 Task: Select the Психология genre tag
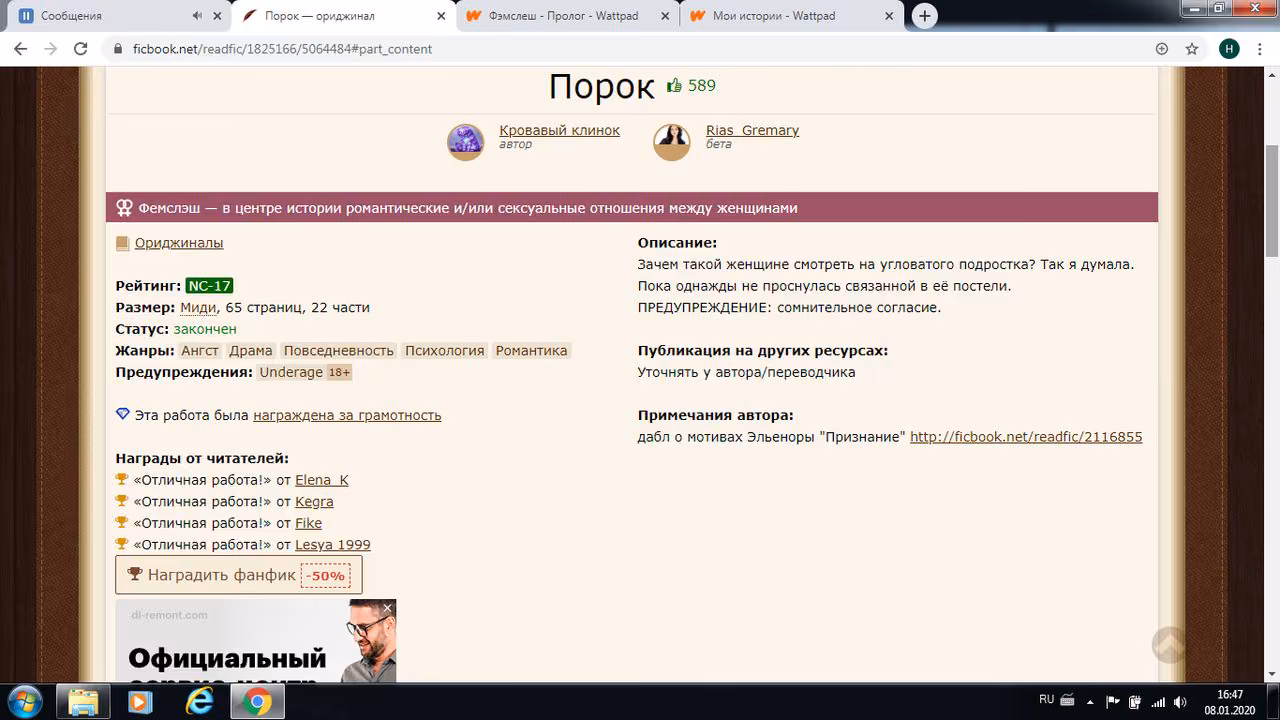pyautogui.click(x=445, y=350)
